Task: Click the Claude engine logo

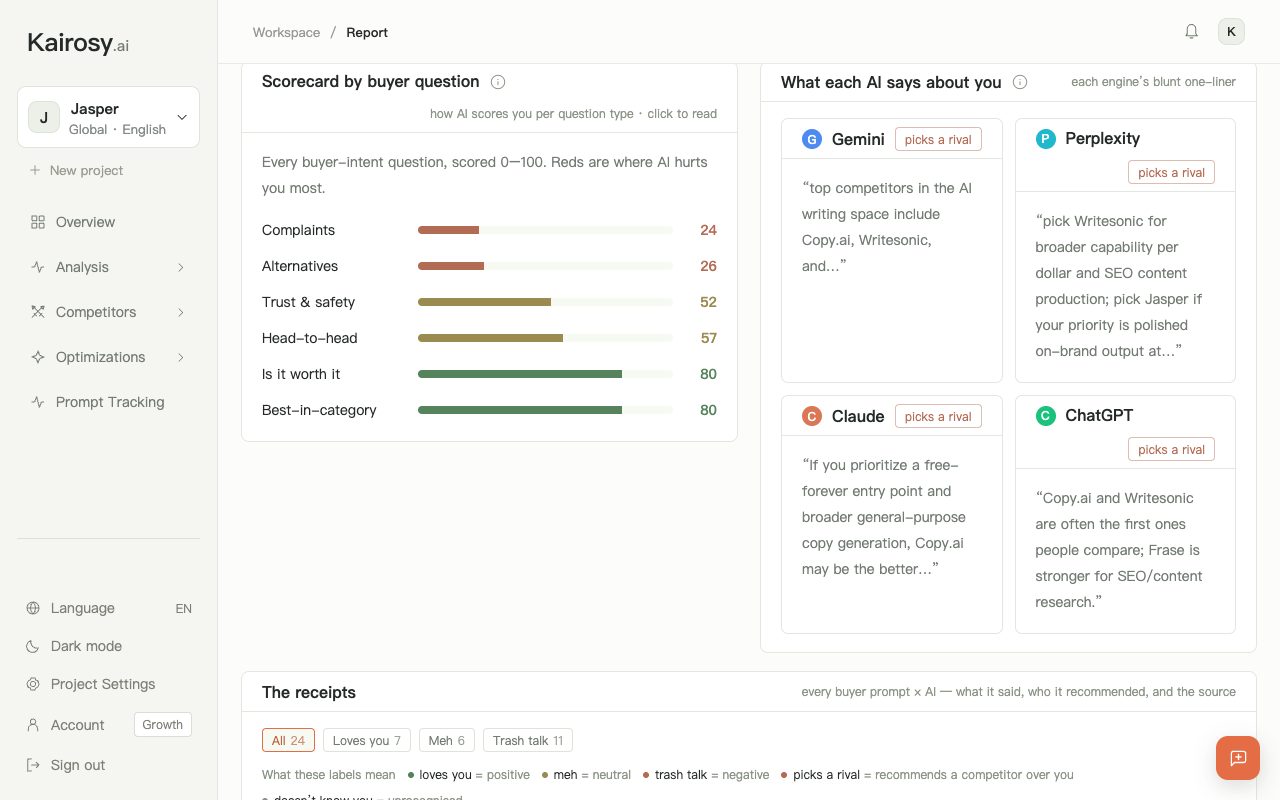Action: (812, 416)
